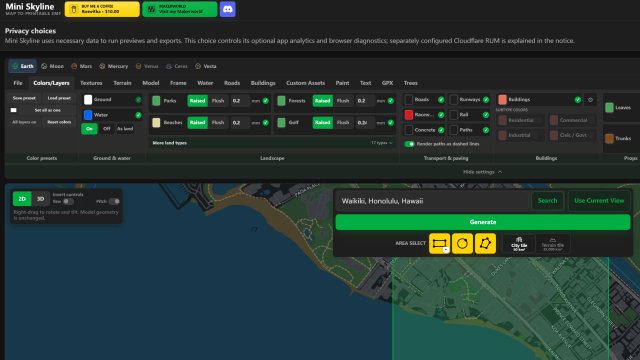Viewport: 640px width, 360px height.
Task: Set water mode to Off
Action: click(107, 129)
